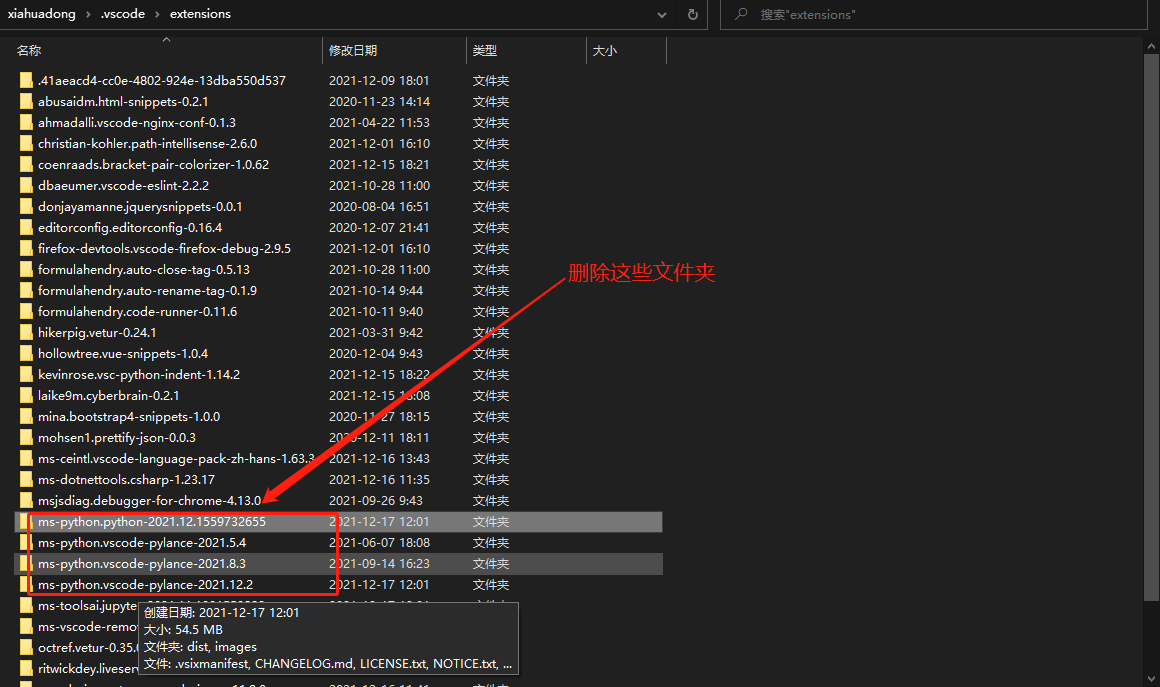1160x687 pixels.
Task: Click folder icon next to formulahendry.code-runner-0.11.6
Action: [25, 311]
